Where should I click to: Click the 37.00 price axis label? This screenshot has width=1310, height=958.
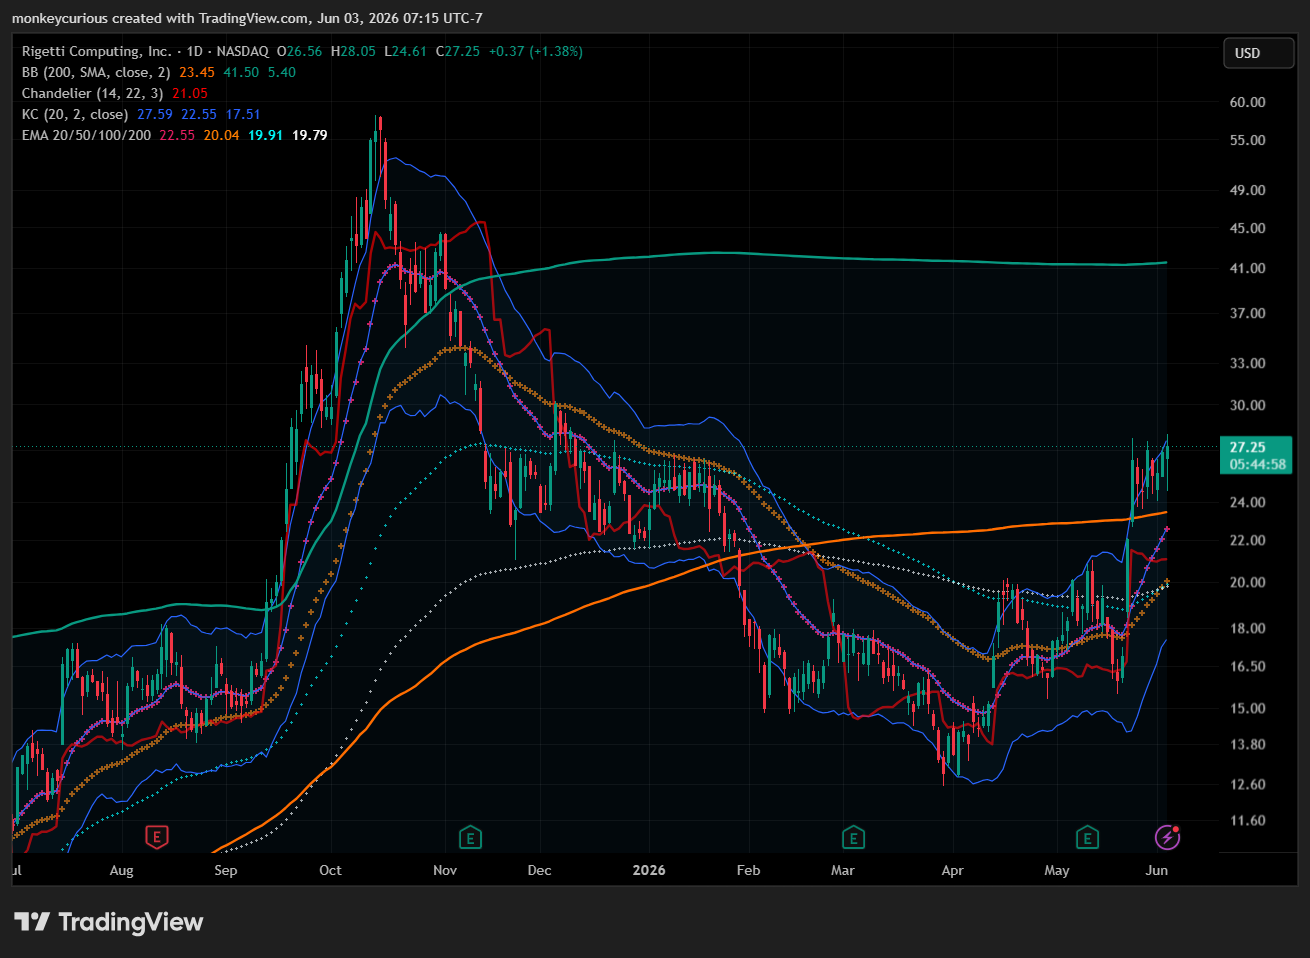tap(1248, 313)
